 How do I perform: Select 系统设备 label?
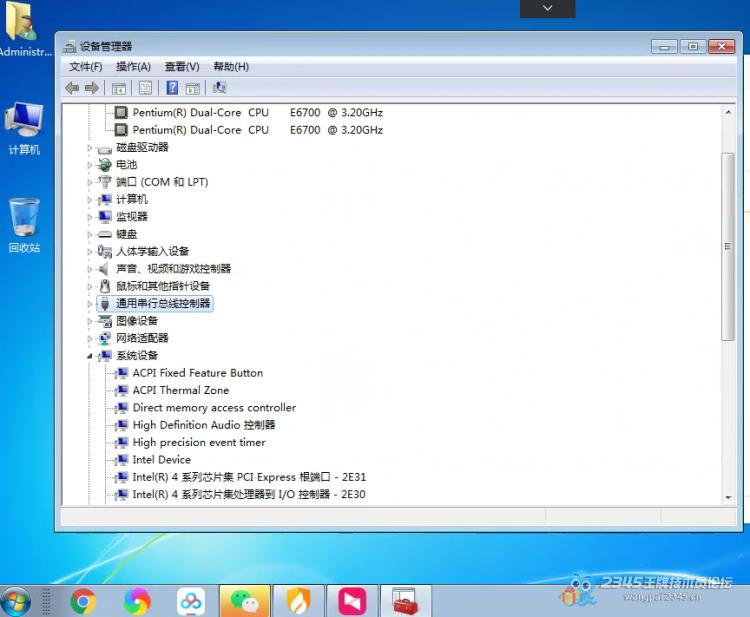(x=137, y=355)
